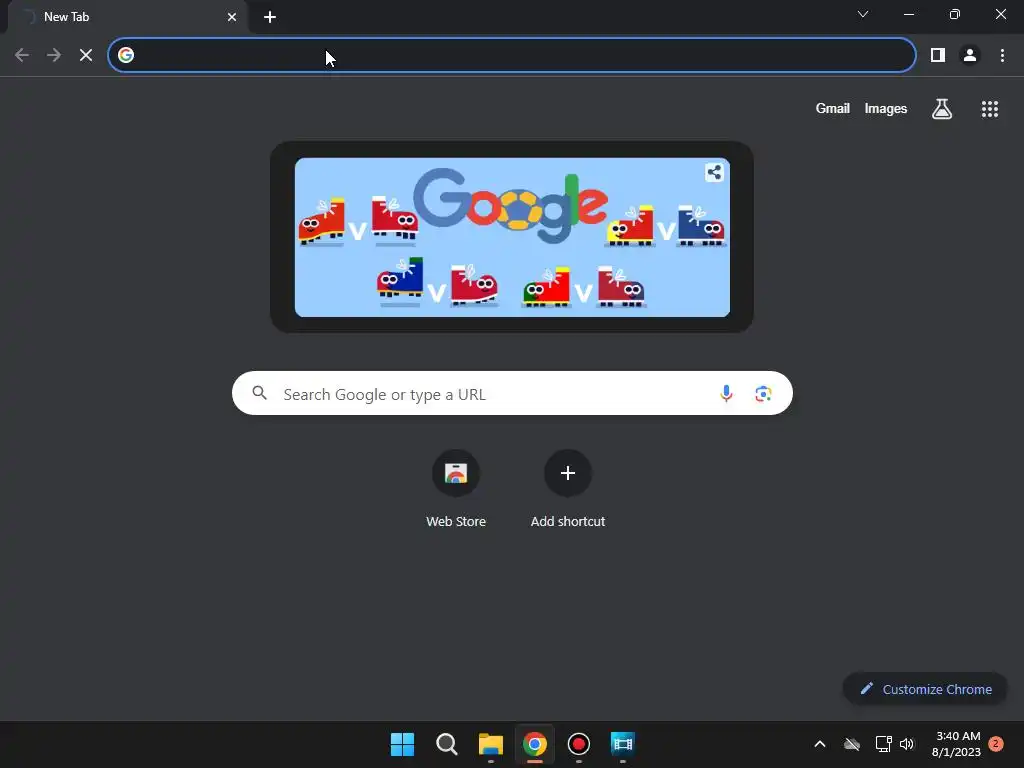Open the clock showing 3:40 AM
Screen dimensions: 1024x768
[956, 744]
